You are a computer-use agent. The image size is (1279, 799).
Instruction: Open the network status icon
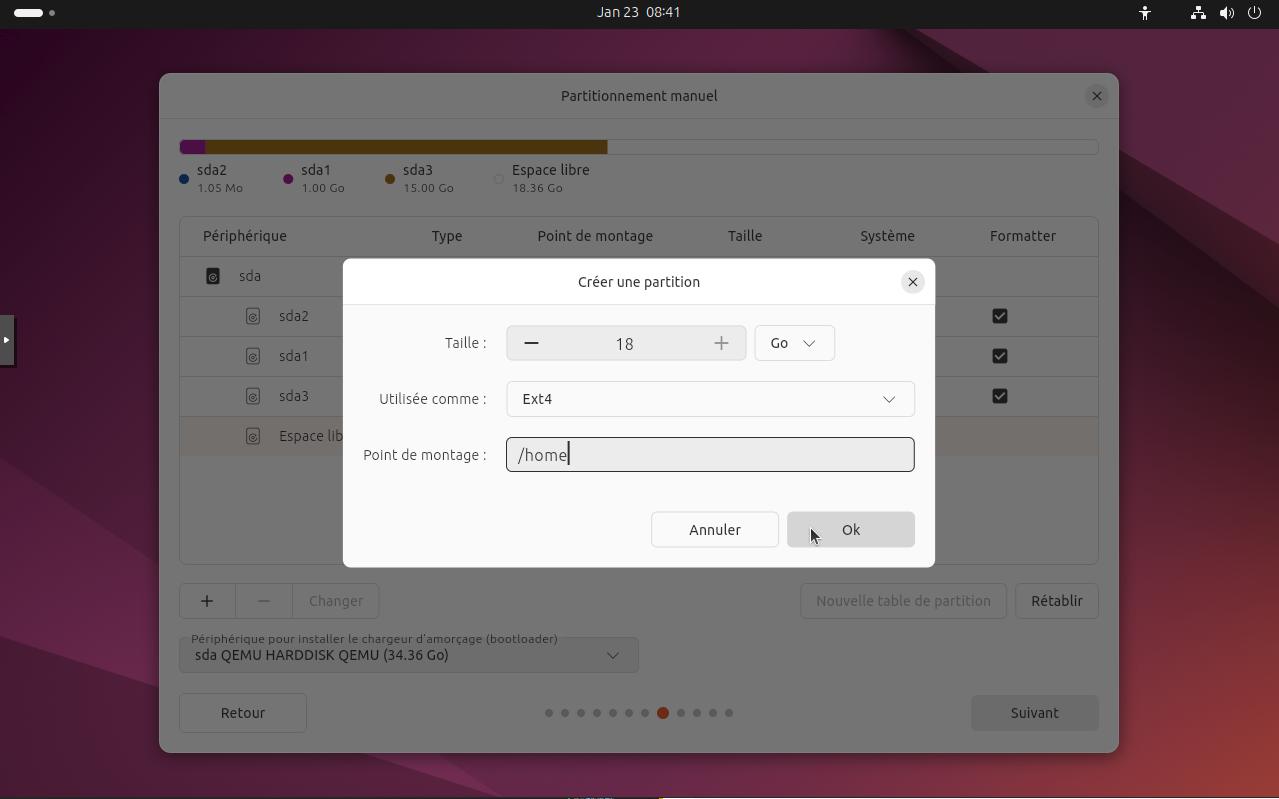click(x=1198, y=13)
